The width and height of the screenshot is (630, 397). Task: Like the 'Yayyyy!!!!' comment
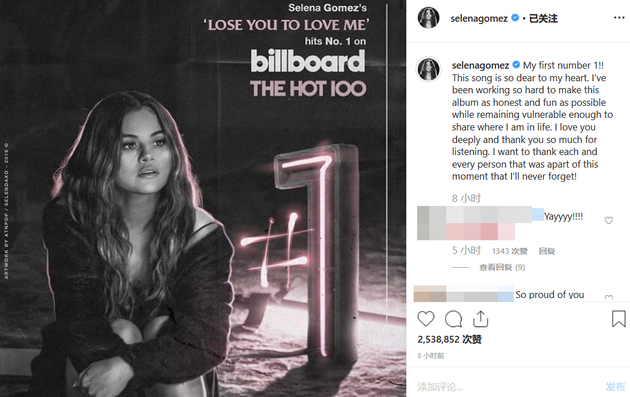tap(609, 220)
